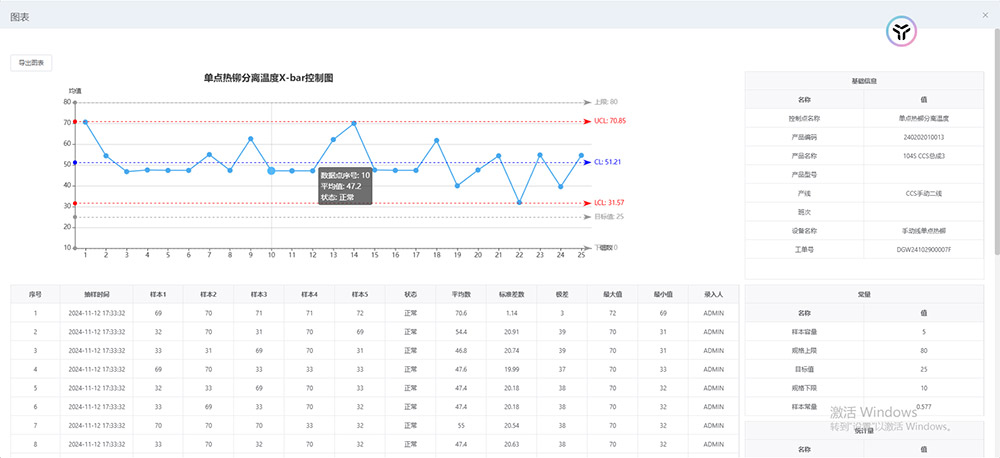Click the data point at sample 22
The height and width of the screenshot is (458, 1000).
[x=519, y=202]
